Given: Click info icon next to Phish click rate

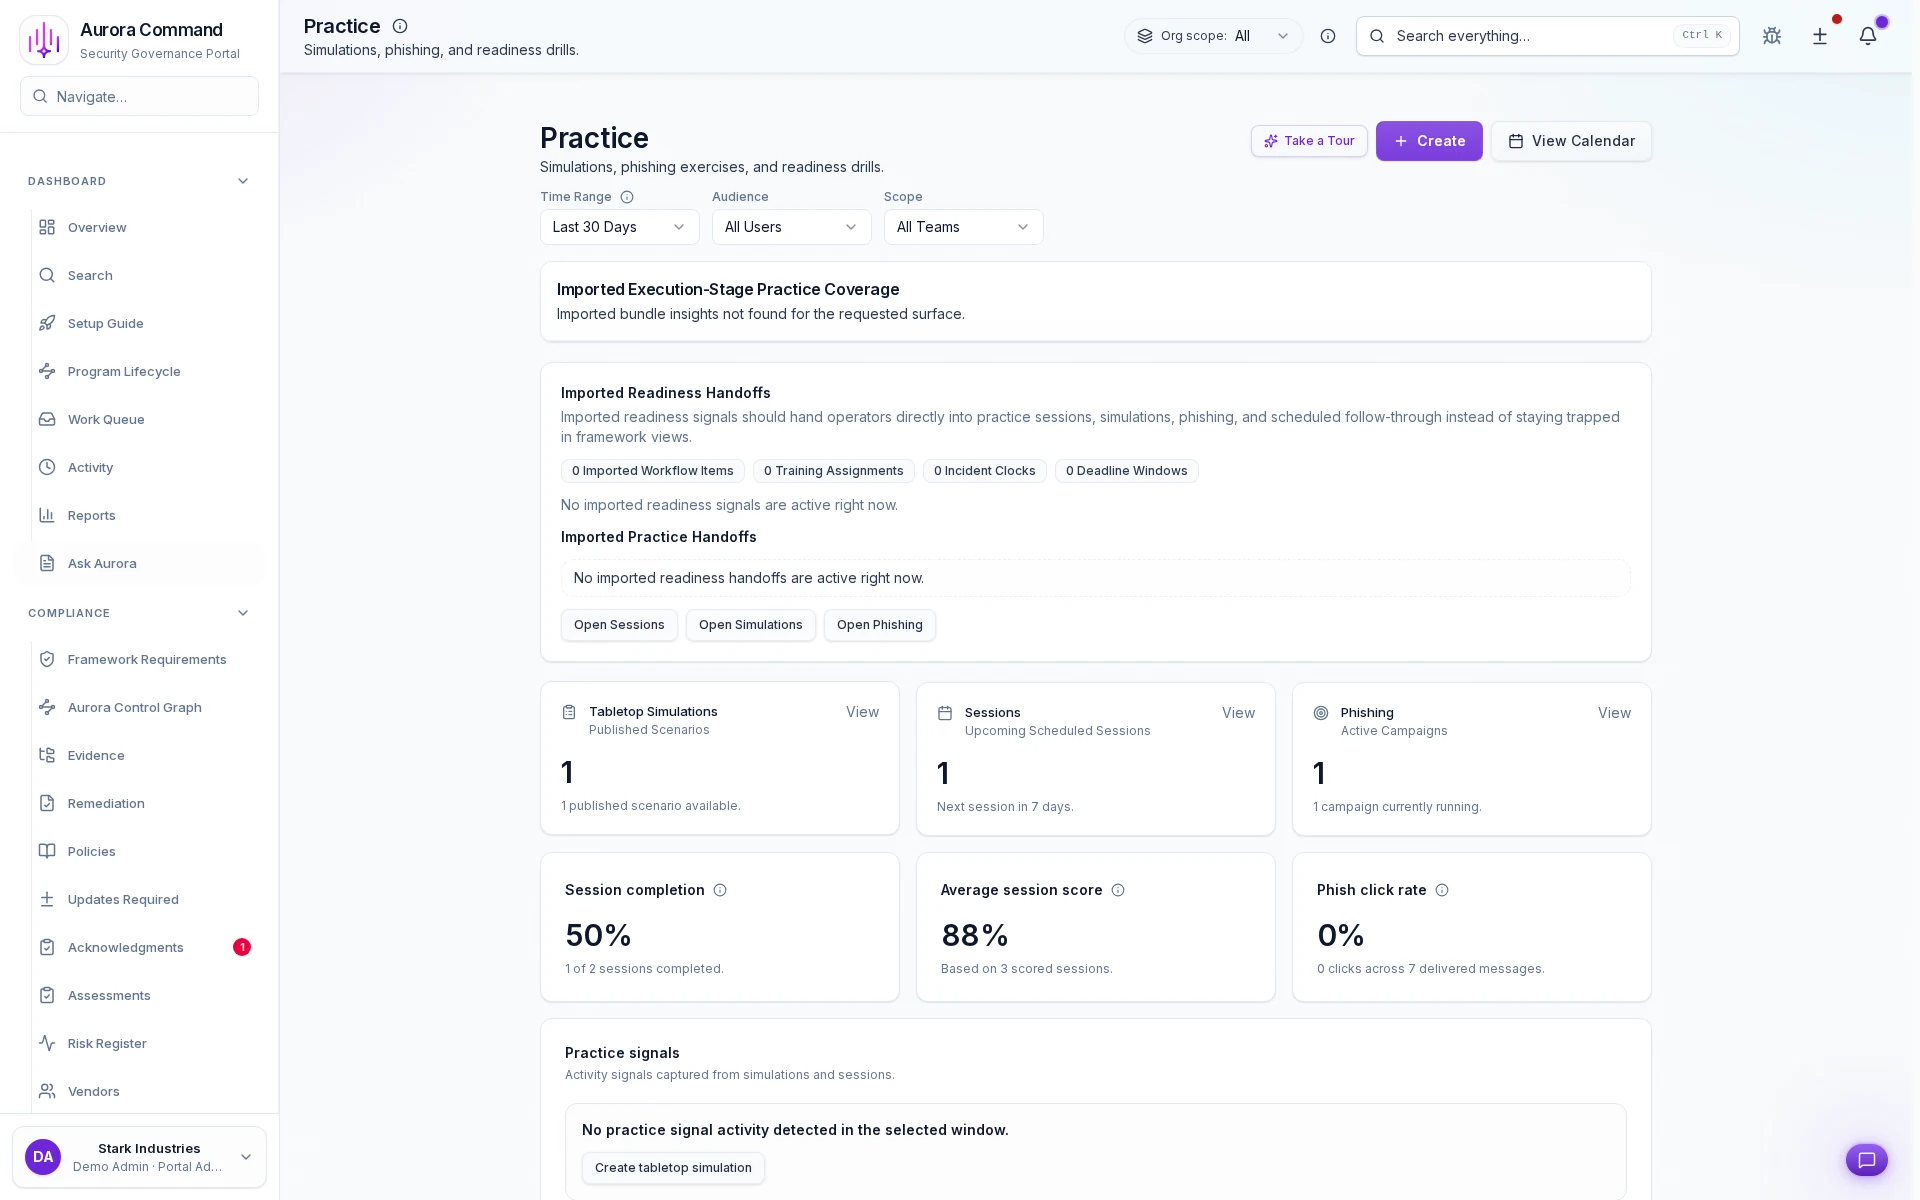Looking at the screenshot, I should pyautogui.click(x=1442, y=890).
